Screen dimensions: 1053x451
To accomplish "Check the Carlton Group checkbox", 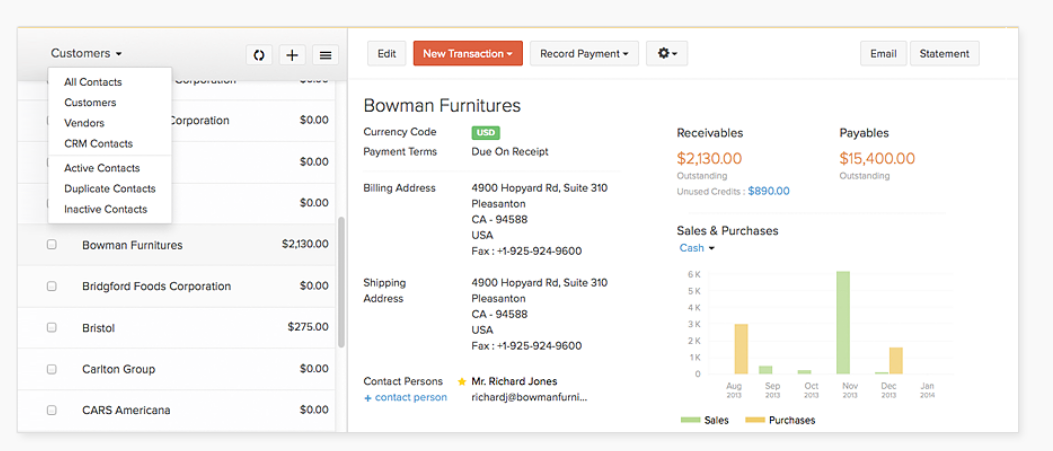I will [x=52, y=369].
